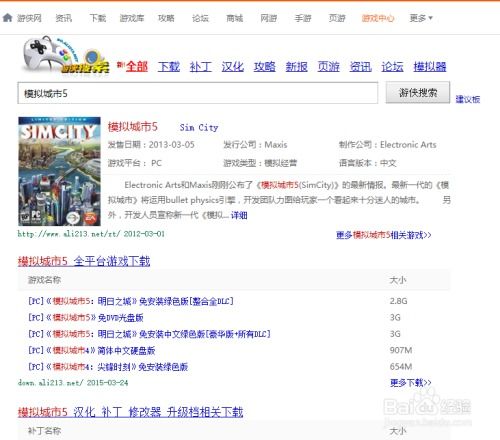The image size is (500, 440).
Task: Select the 页游 search category tab
Action: [x=329, y=67]
